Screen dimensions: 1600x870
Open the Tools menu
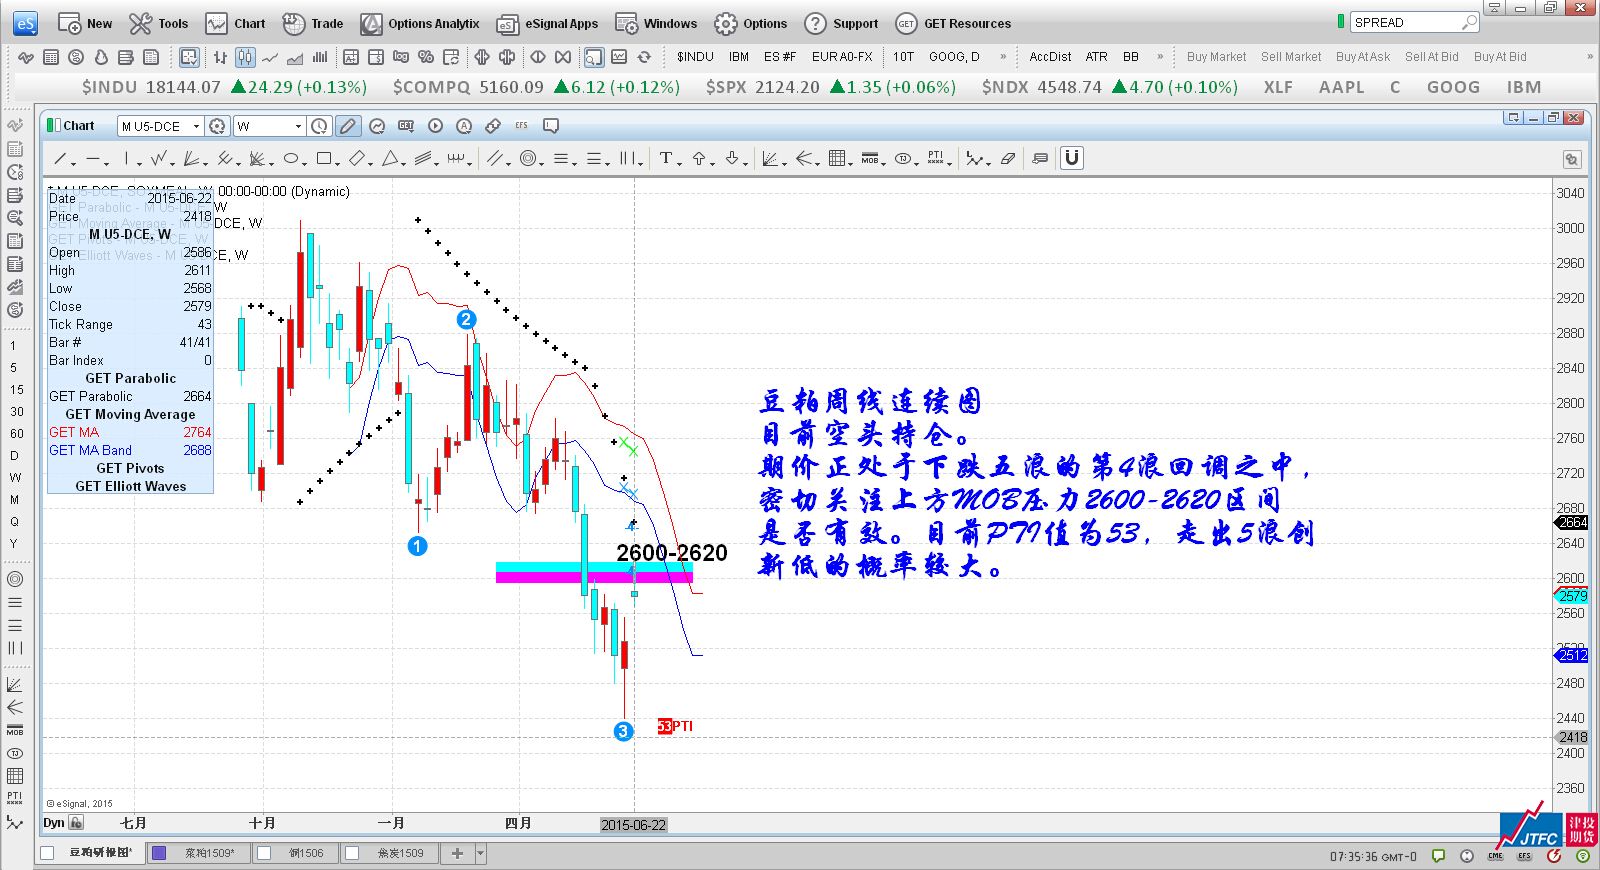pyautogui.click(x=159, y=23)
